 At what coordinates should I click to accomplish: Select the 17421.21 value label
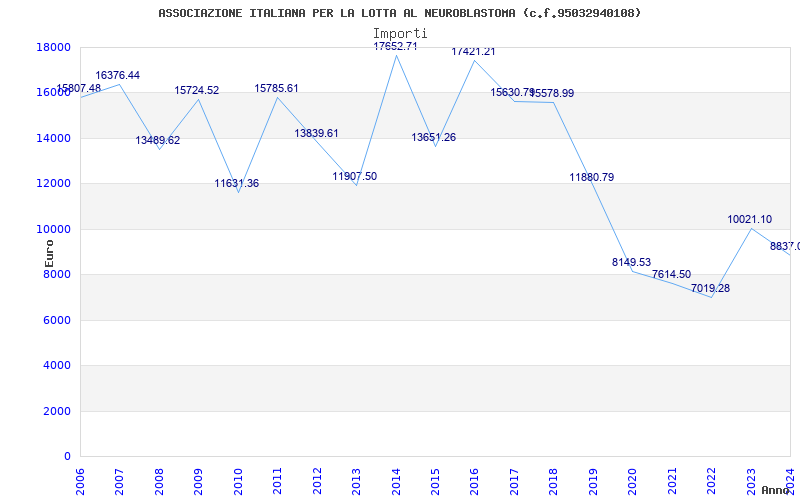click(473, 52)
